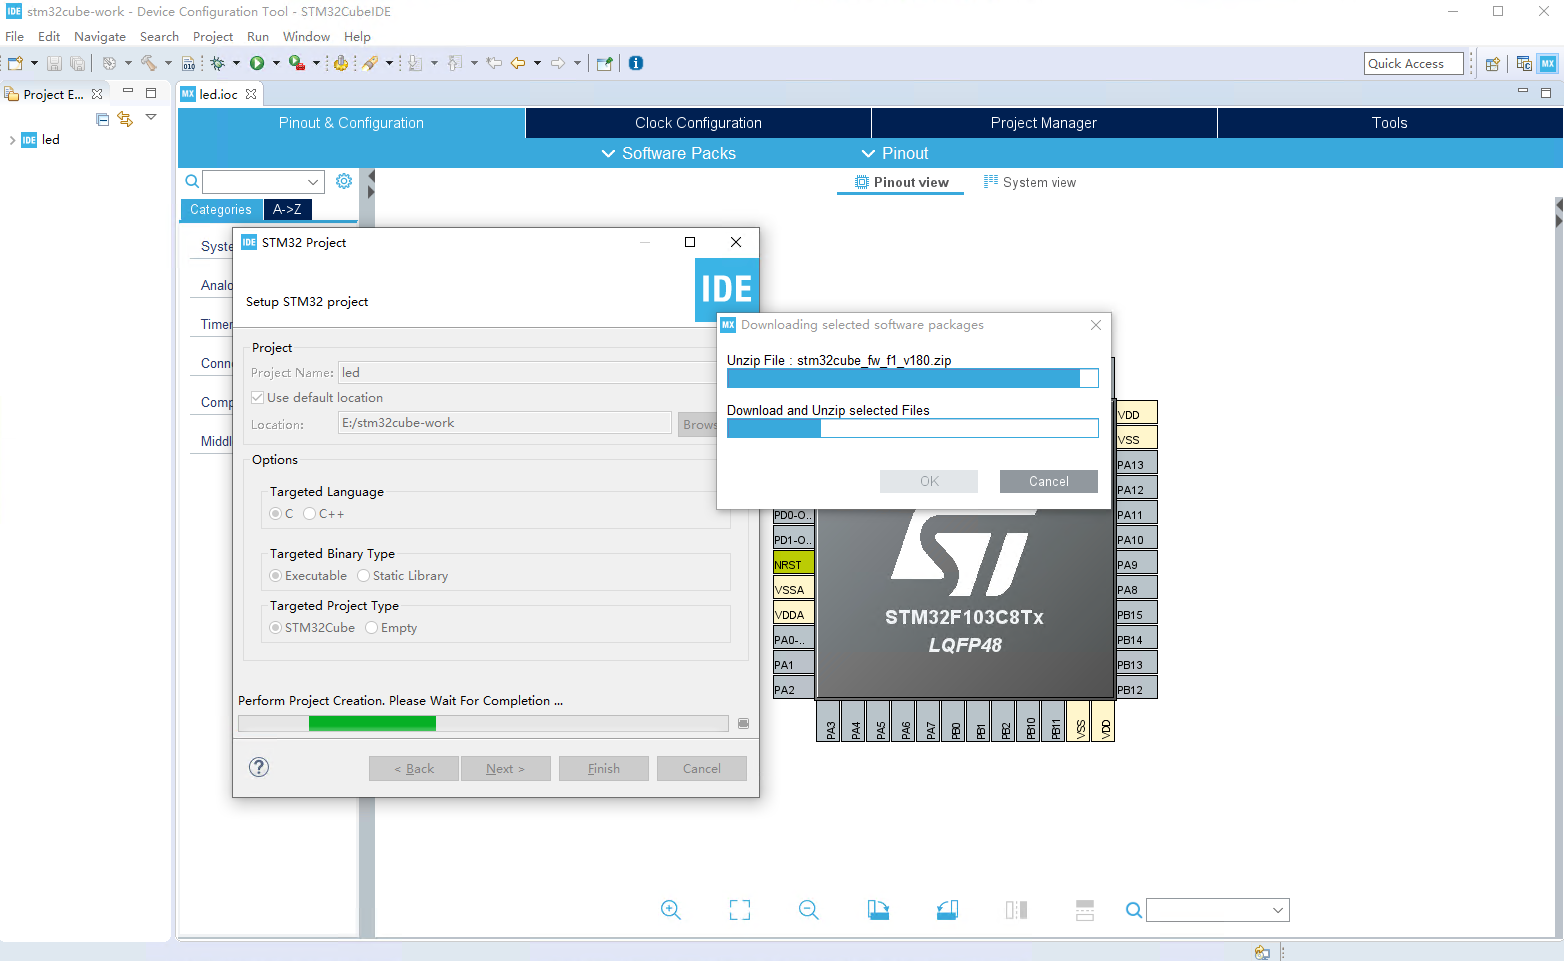Image resolution: width=1564 pixels, height=961 pixels.
Task: Zoom in on the chip pinout
Action: (x=671, y=910)
